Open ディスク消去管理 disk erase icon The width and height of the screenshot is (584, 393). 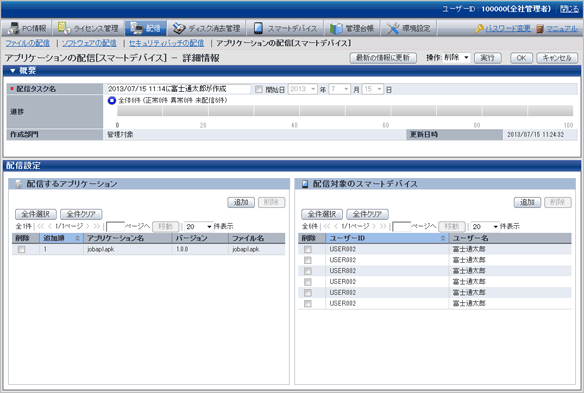pyautogui.click(x=179, y=28)
